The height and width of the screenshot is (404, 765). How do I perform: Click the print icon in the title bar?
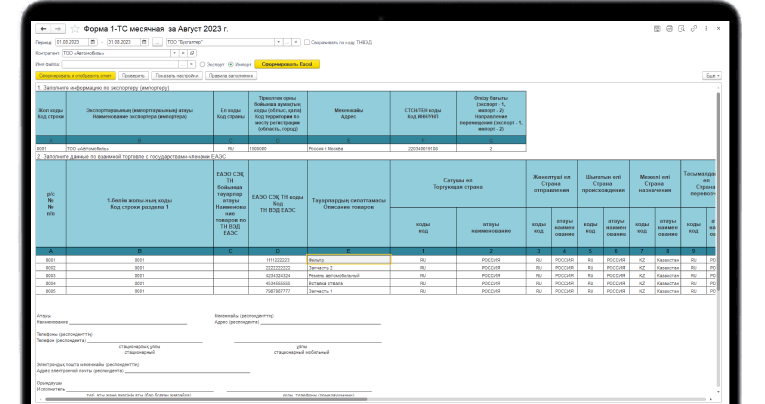pos(669,29)
